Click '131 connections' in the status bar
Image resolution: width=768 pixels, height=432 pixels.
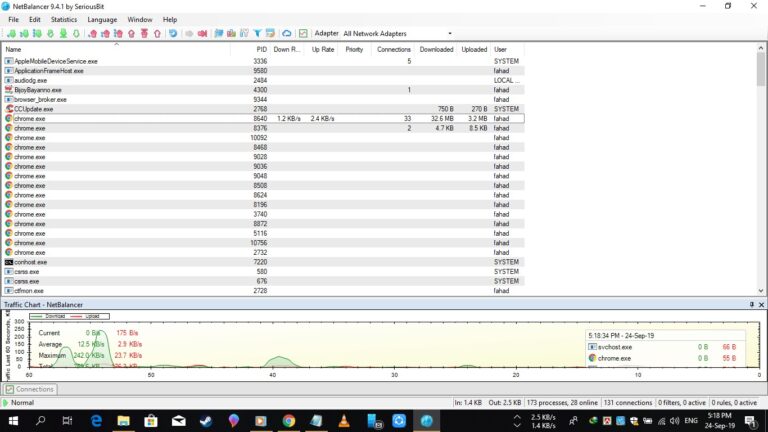pyautogui.click(x=627, y=403)
